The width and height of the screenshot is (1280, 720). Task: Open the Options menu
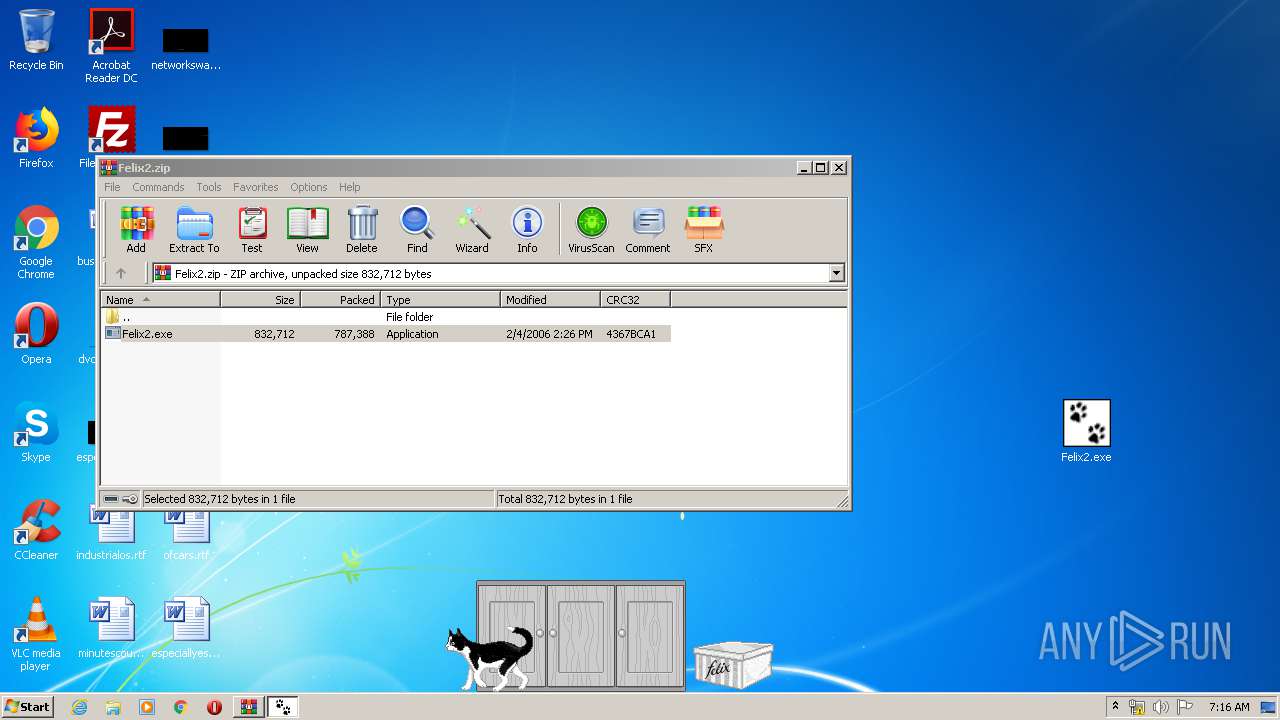coord(309,187)
